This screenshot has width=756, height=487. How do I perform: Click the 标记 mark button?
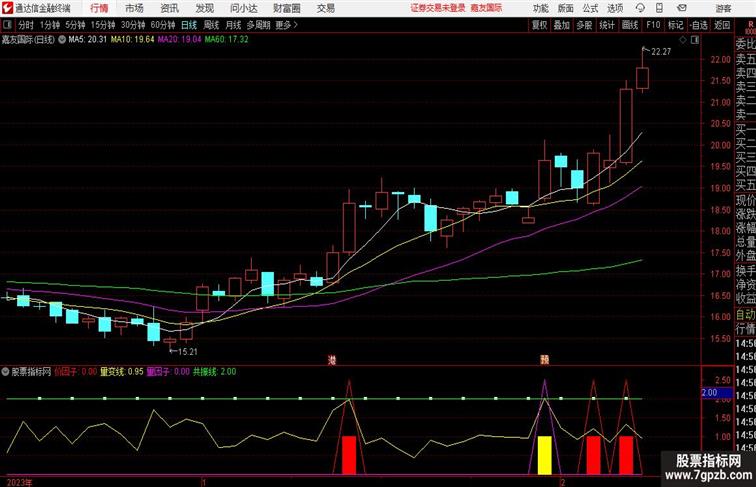pos(675,25)
